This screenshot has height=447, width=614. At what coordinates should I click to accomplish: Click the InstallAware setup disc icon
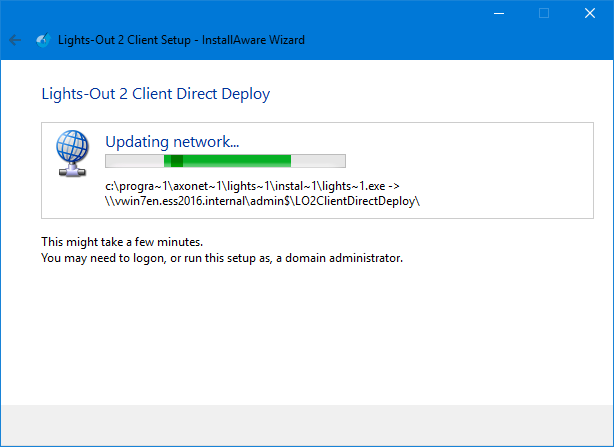[x=43, y=40]
